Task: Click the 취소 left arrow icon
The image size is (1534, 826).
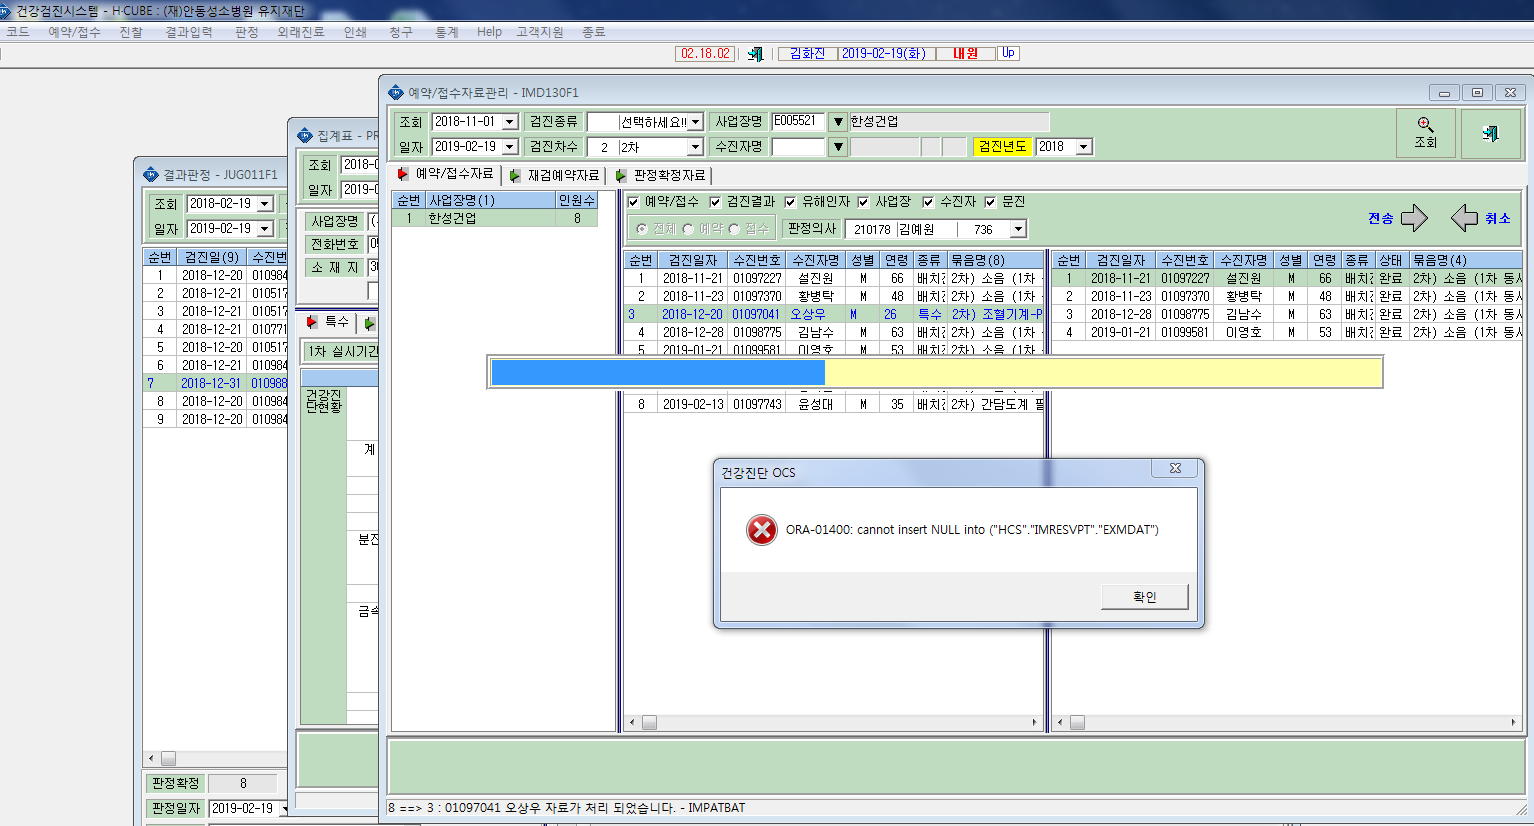Action: click(1464, 218)
